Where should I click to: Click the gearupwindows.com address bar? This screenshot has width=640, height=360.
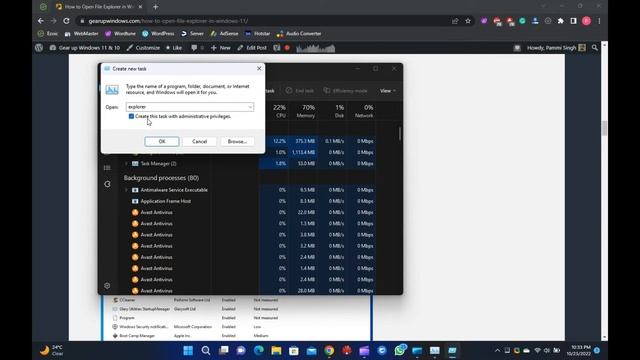tap(261, 21)
